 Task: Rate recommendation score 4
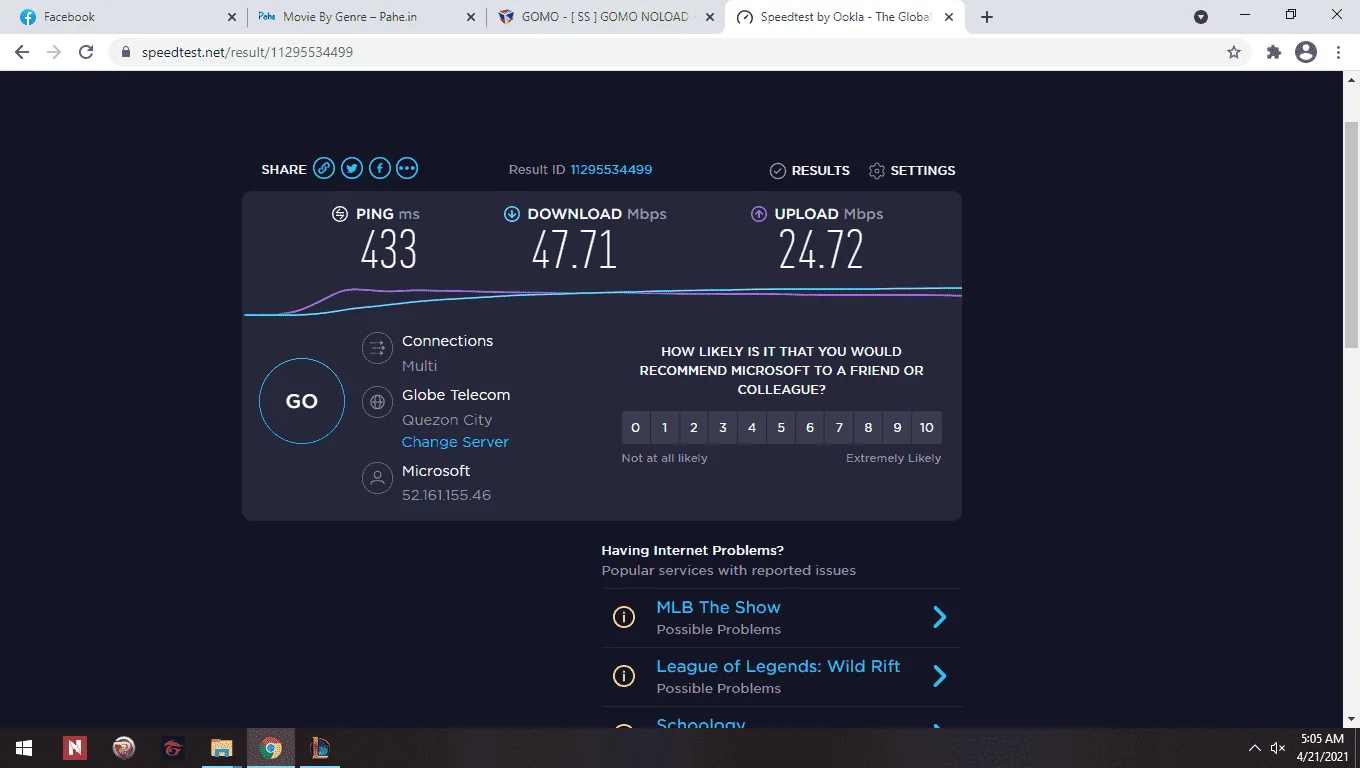(752, 428)
